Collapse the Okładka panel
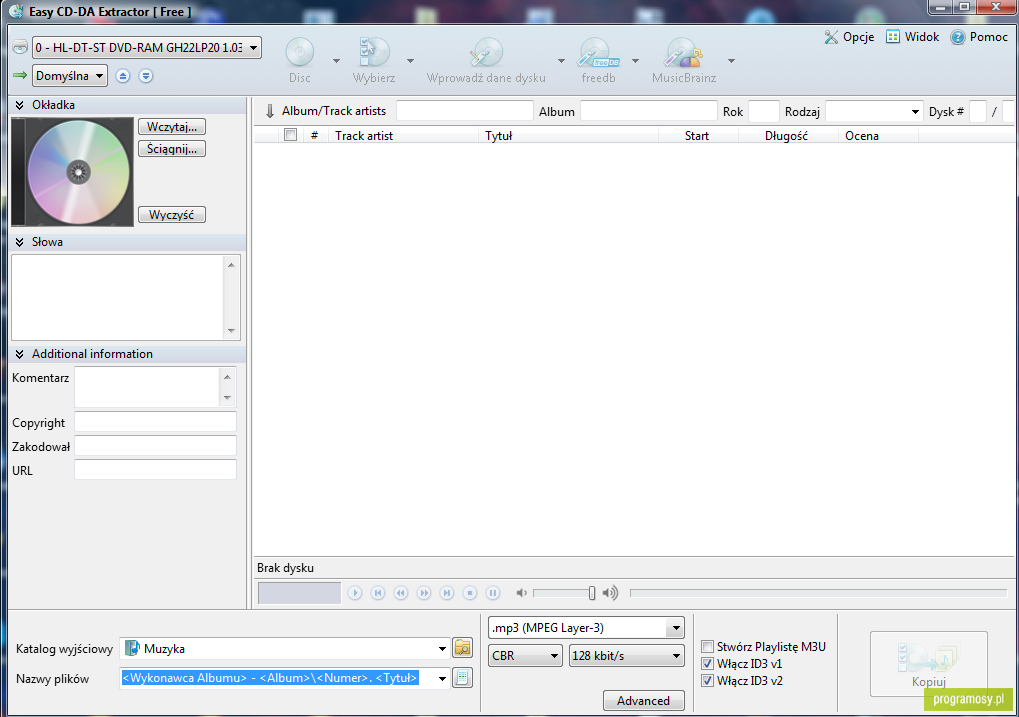The width and height of the screenshot is (1019, 717). (x=19, y=105)
